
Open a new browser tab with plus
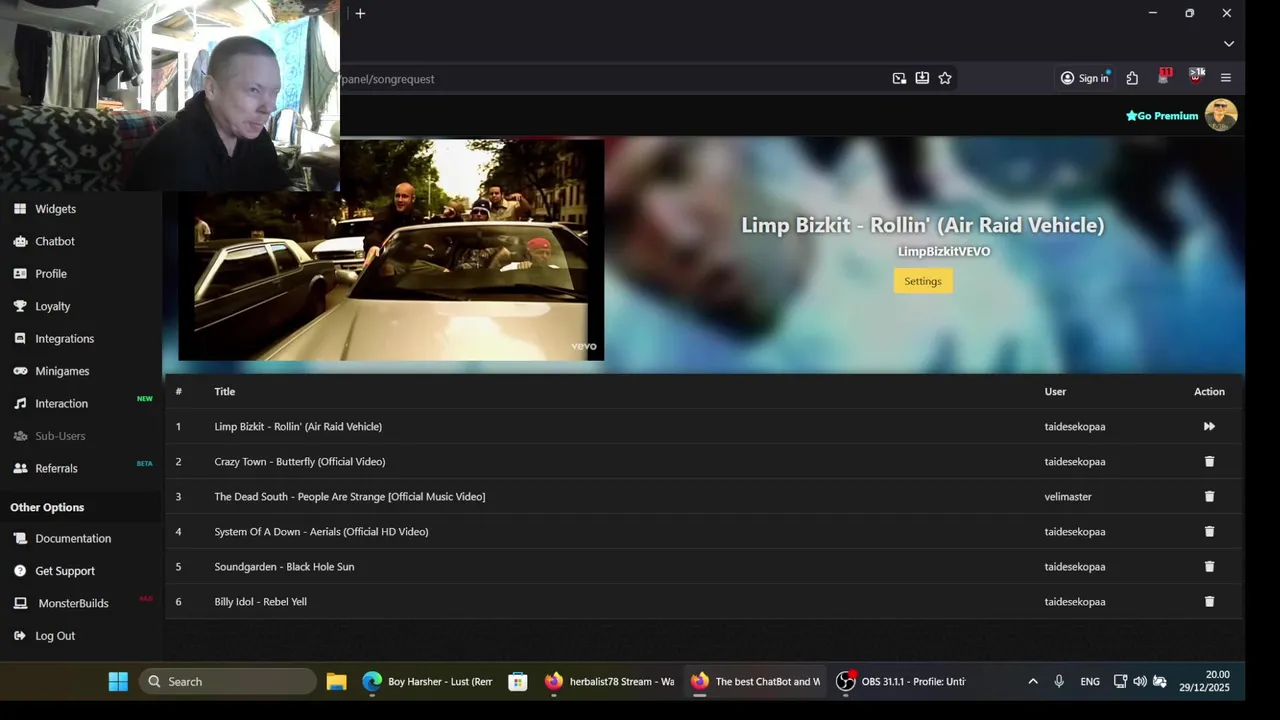click(360, 13)
